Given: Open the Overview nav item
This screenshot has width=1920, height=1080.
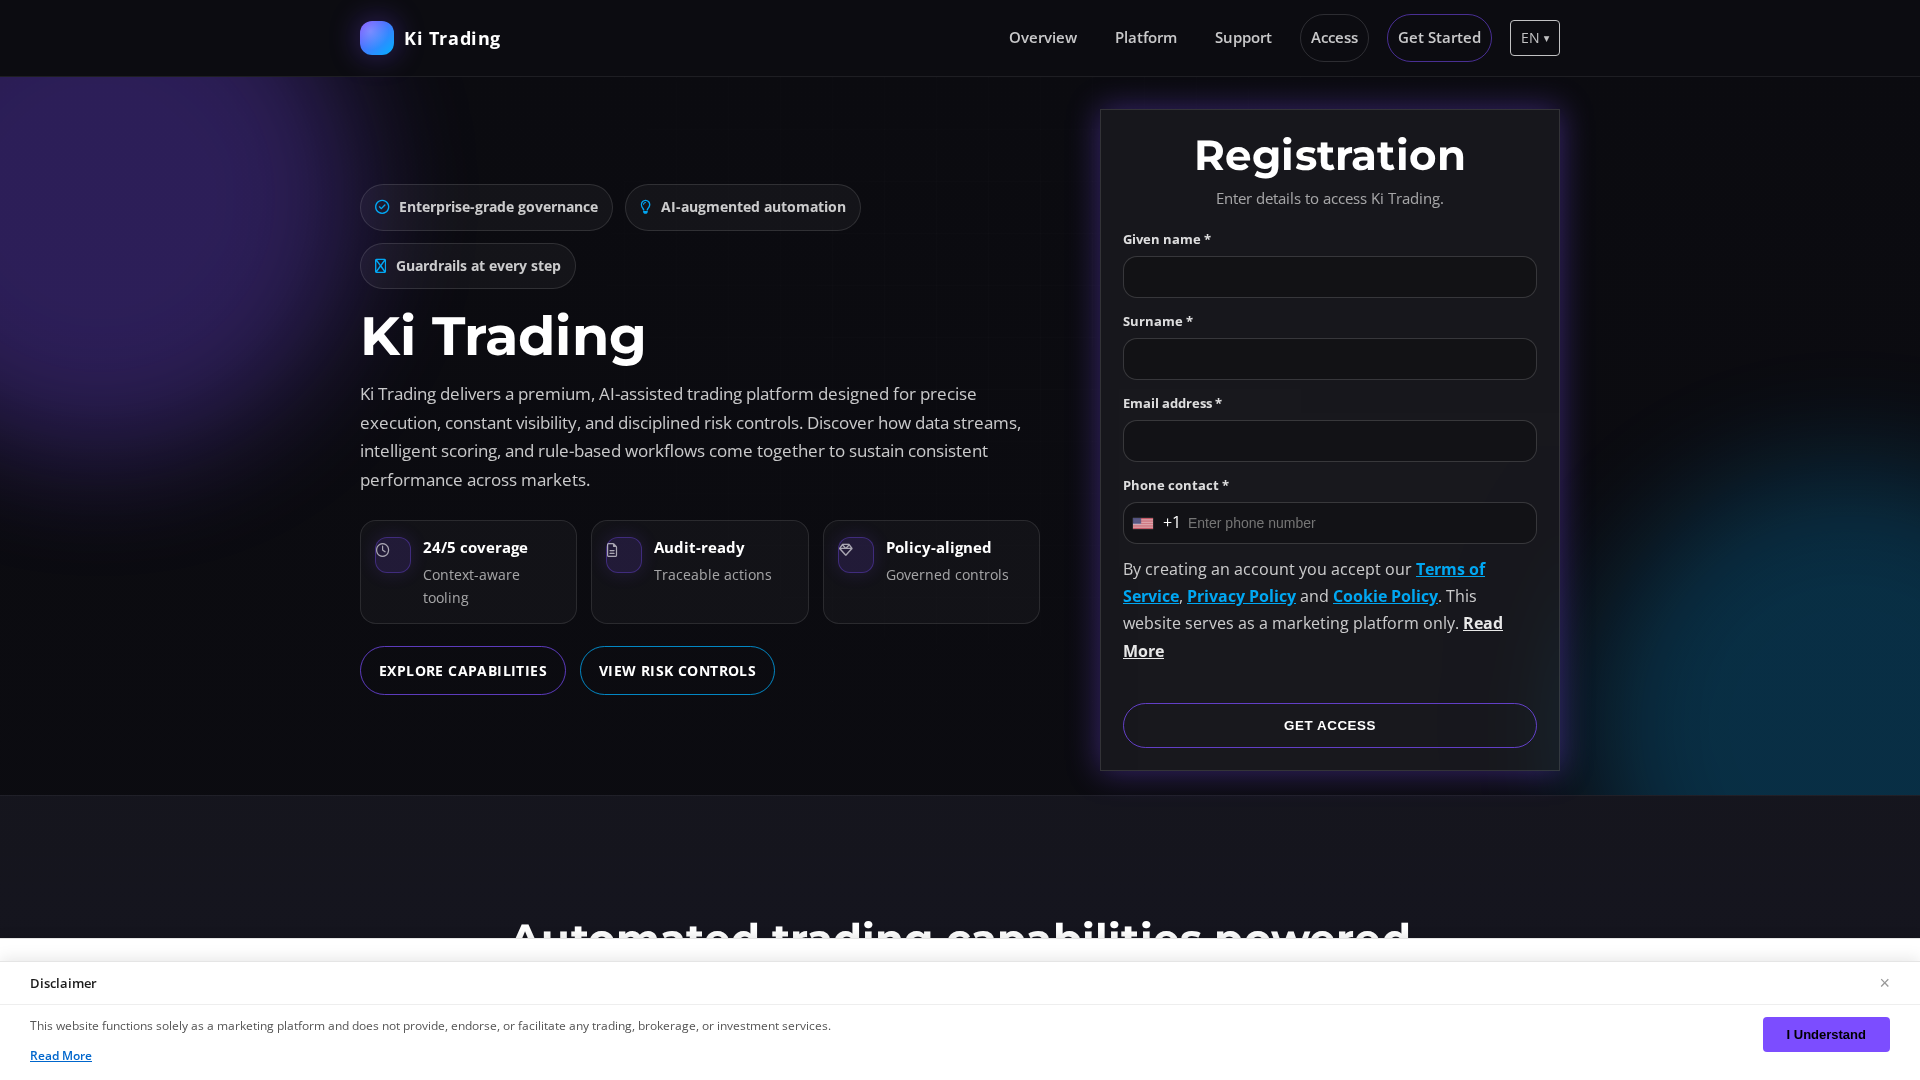Looking at the screenshot, I should tap(1043, 38).
